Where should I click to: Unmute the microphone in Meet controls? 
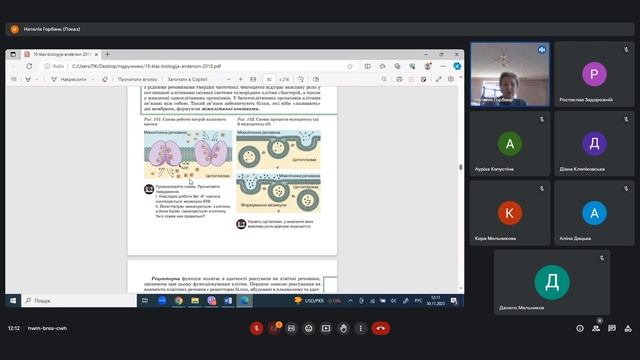click(x=256, y=328)
